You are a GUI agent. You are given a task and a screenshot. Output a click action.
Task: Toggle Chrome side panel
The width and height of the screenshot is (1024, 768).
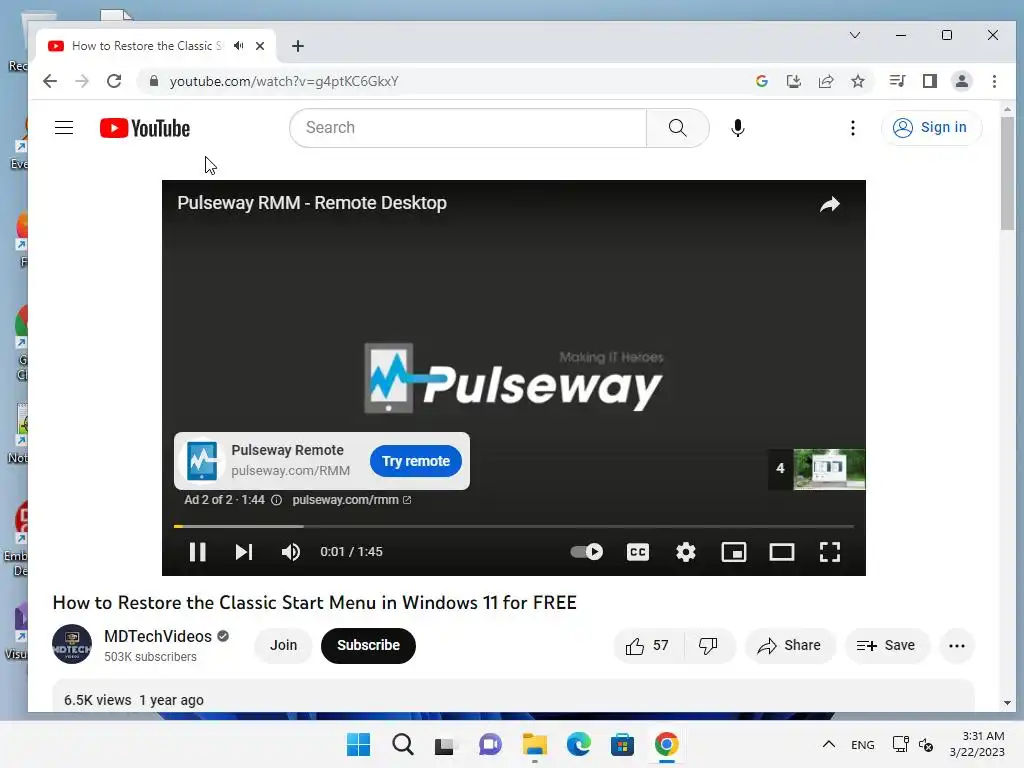pyautogui.click(x=929, y=81)
